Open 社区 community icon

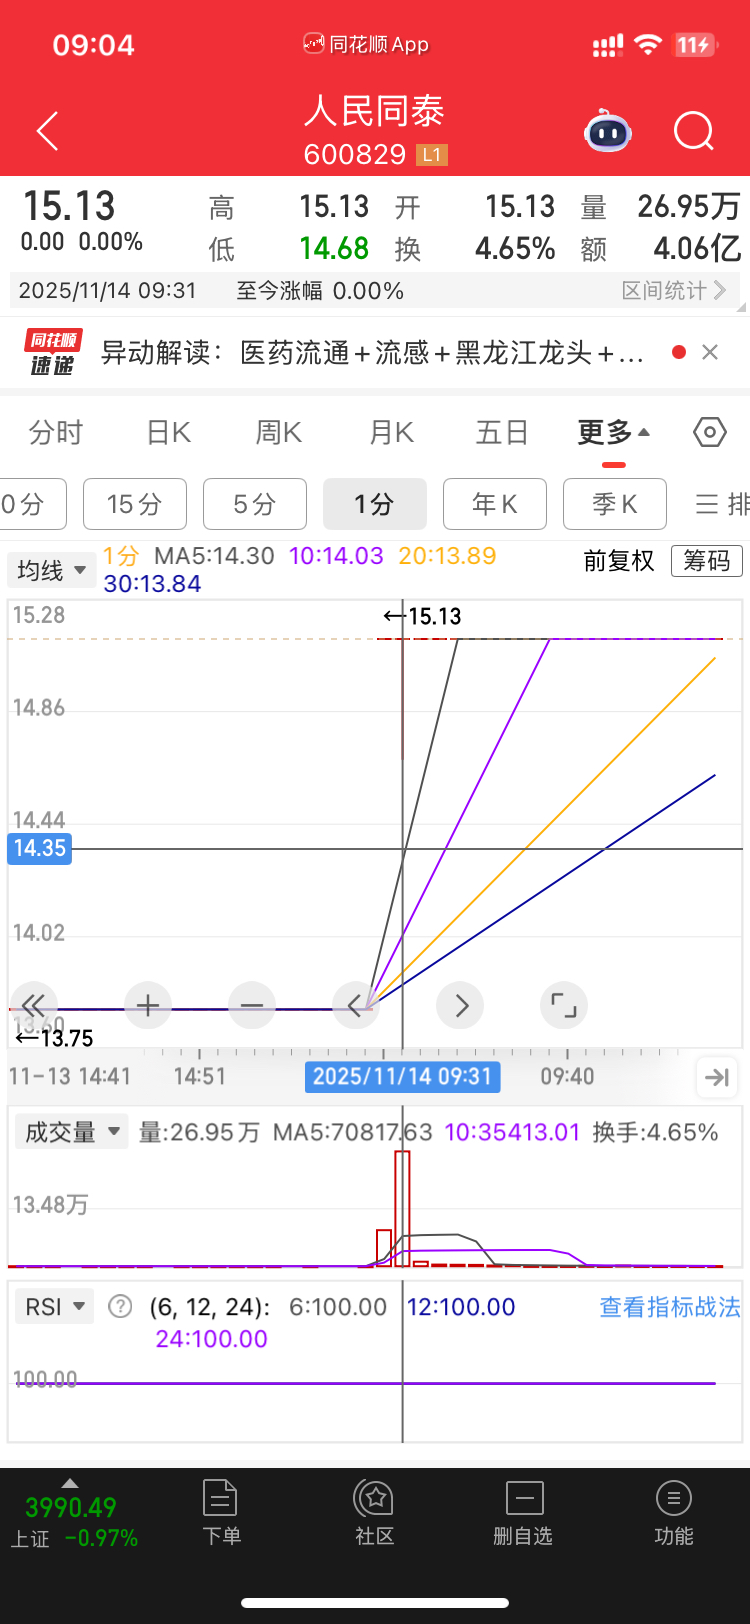tap(375, 1513)
